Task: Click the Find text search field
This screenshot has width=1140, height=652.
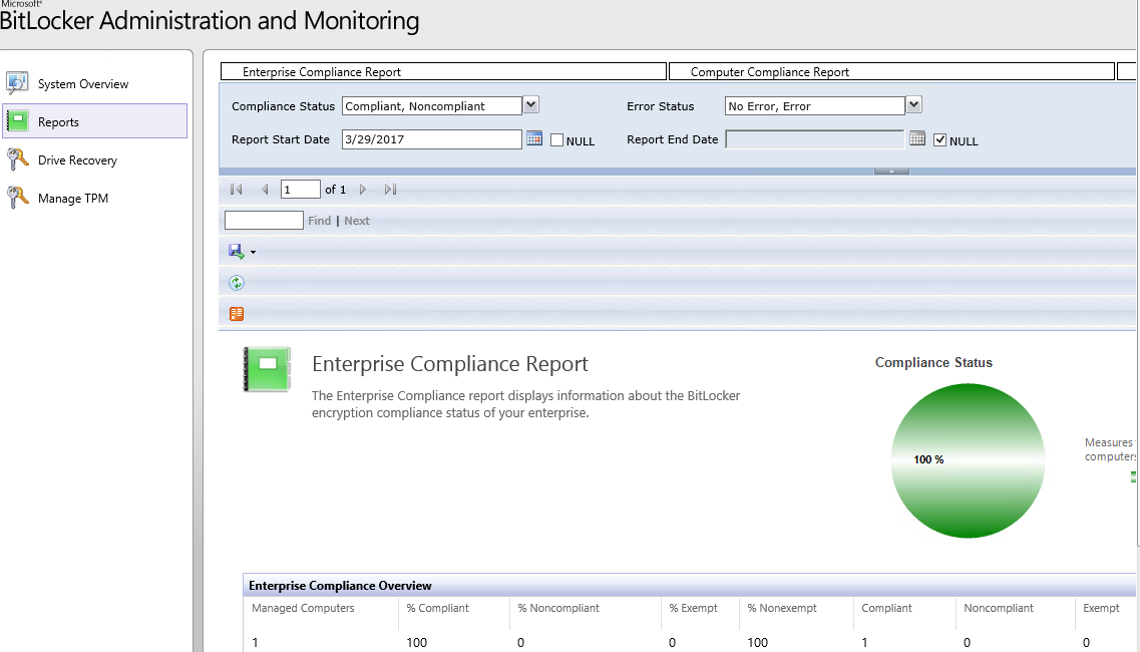Action: click(264, 220)
